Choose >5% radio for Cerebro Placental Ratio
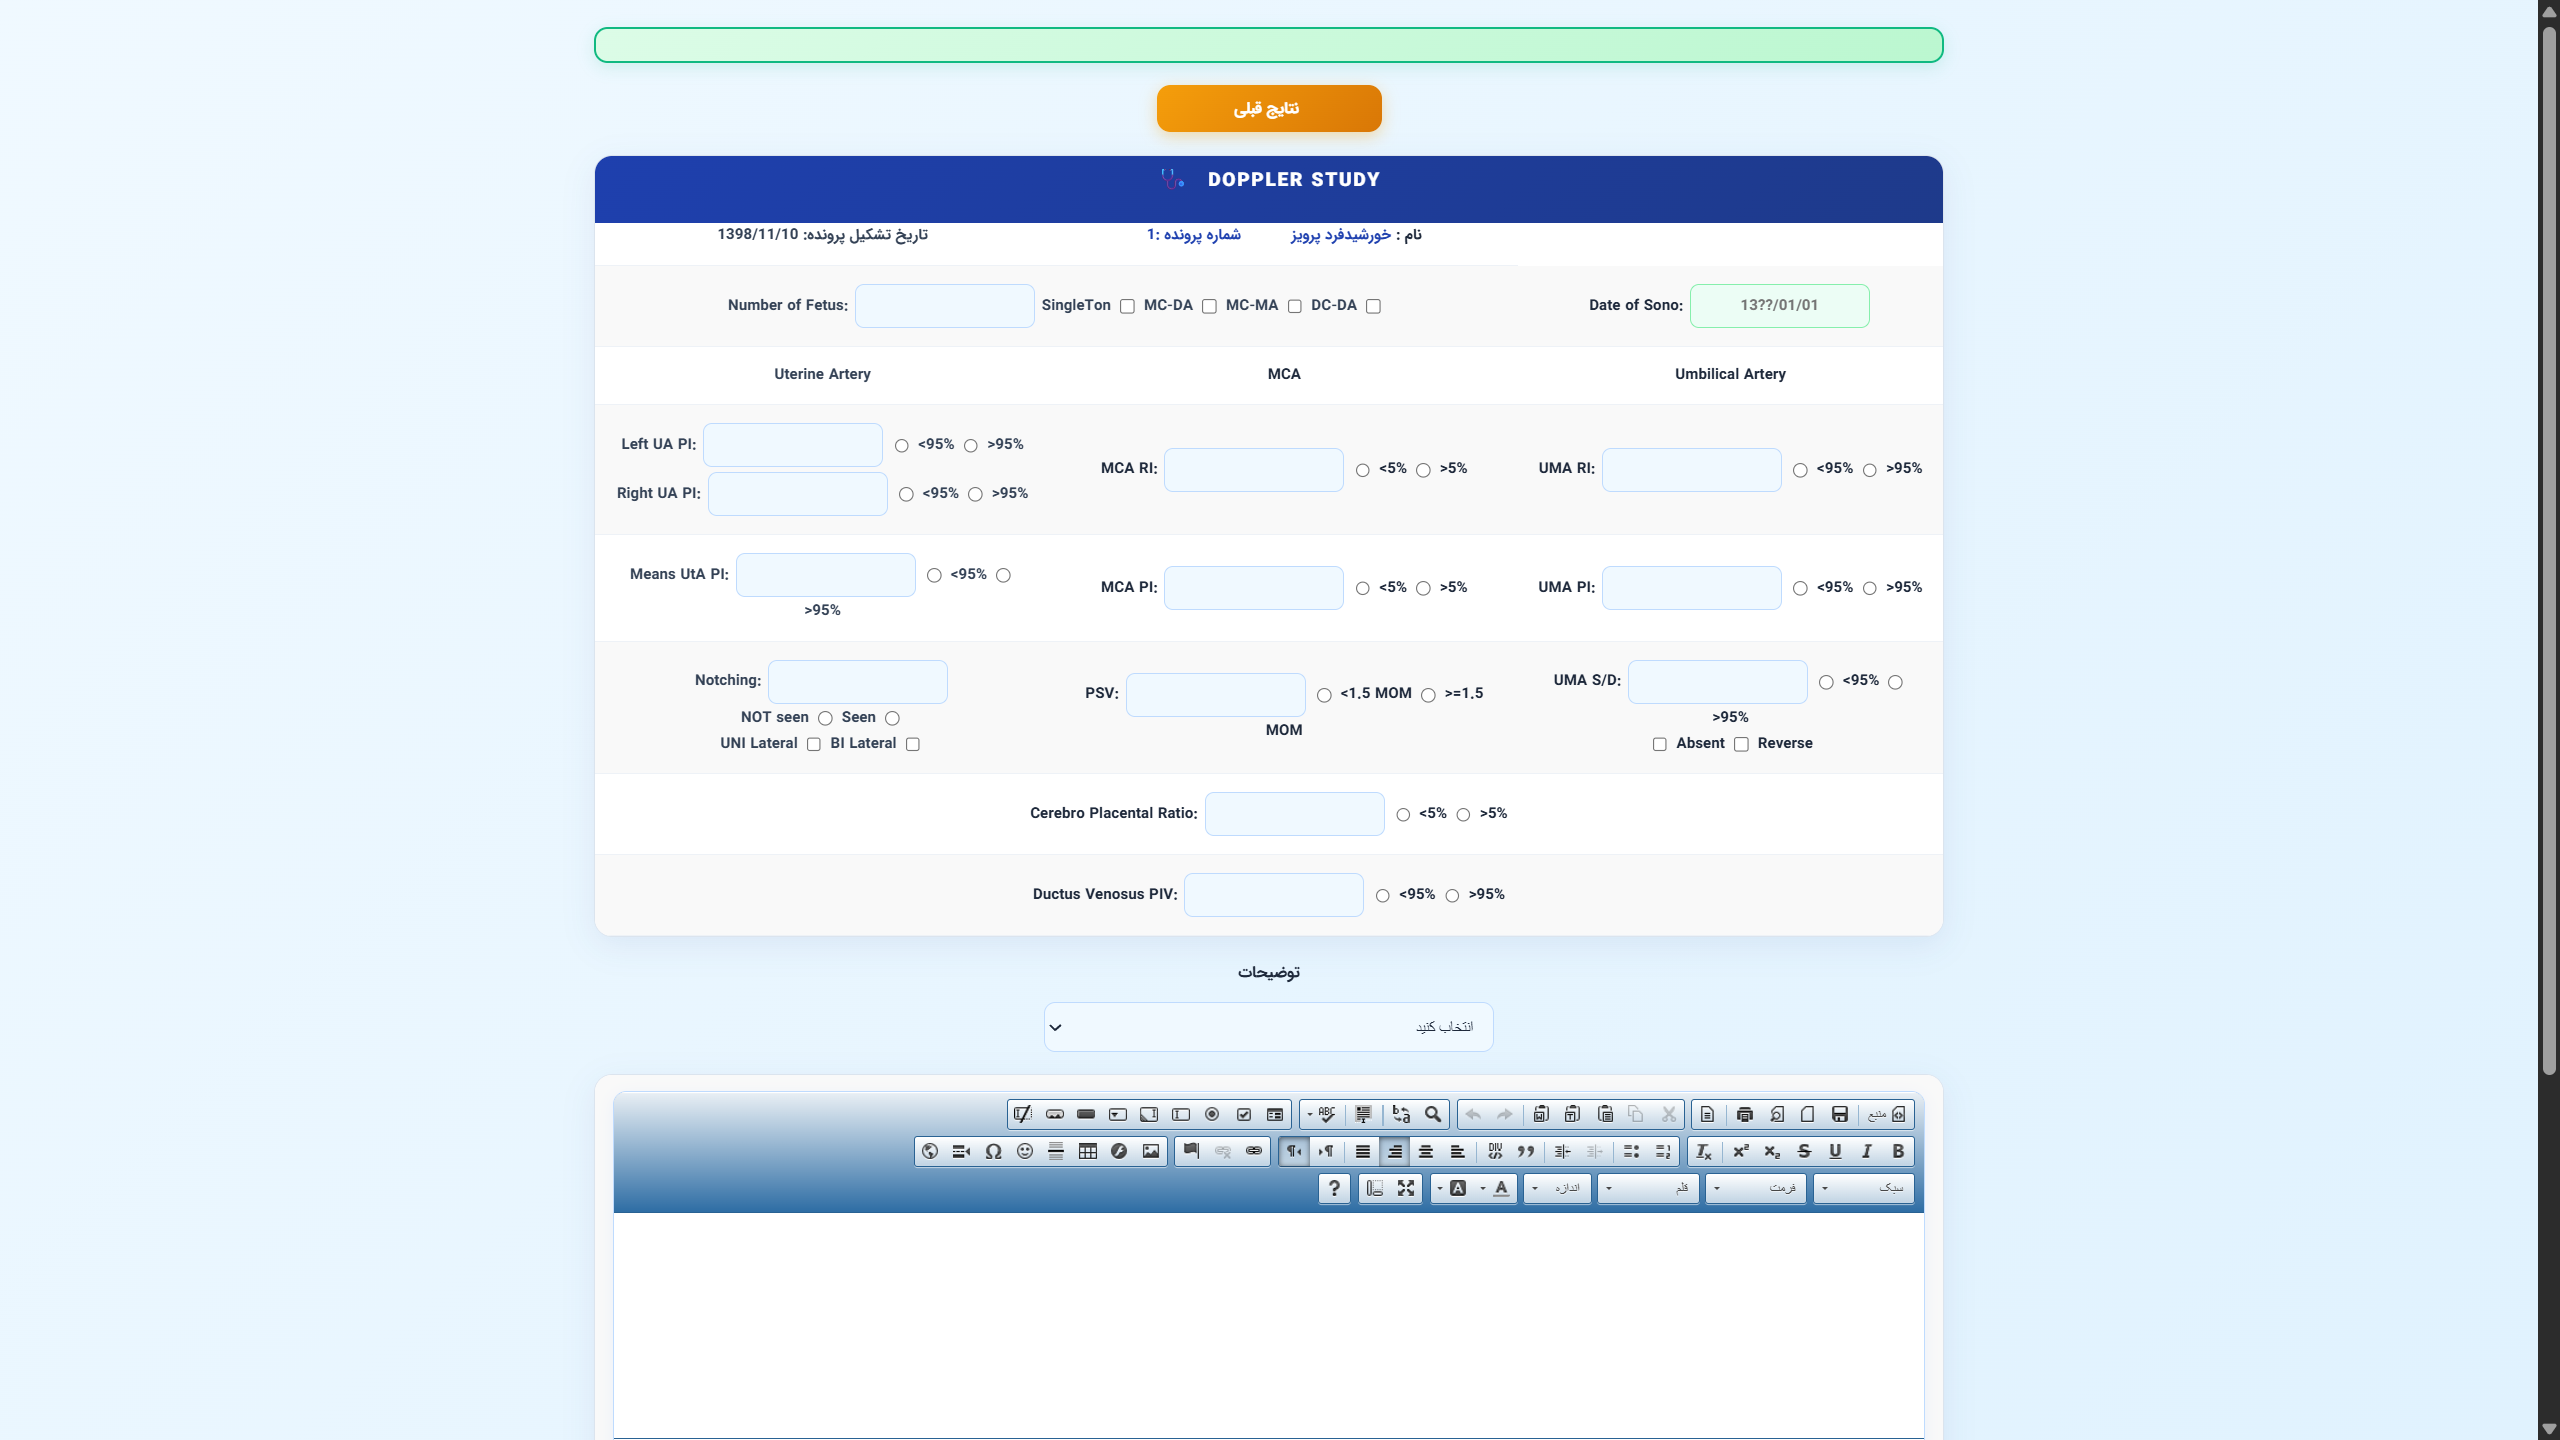This screenshot has height=1440, width=2560. click(1463, 815)
